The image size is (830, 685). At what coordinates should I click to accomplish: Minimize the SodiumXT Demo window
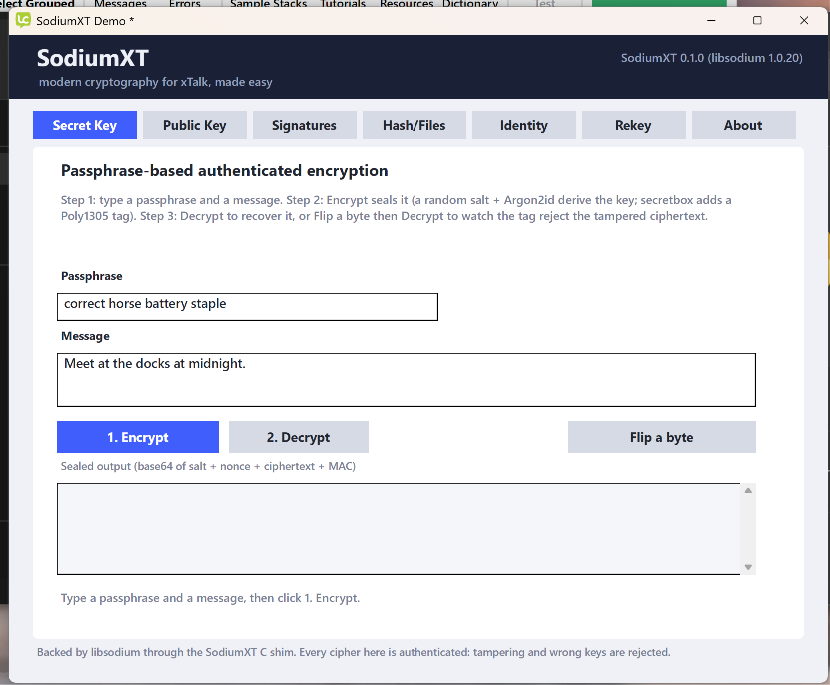[711, 21]
